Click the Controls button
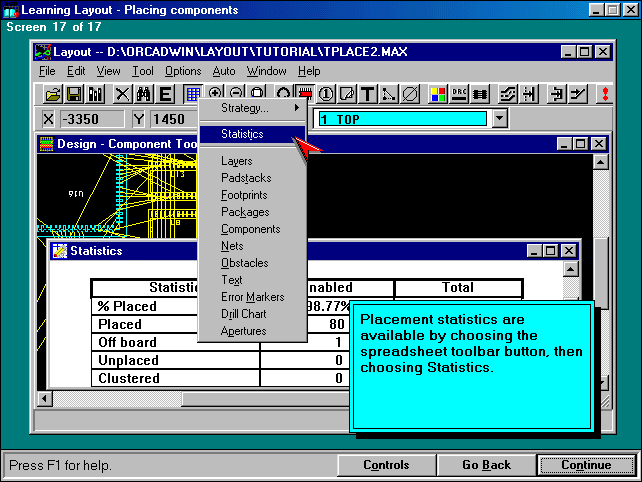This screenshot has height=482, width=642. pos(385,465)
